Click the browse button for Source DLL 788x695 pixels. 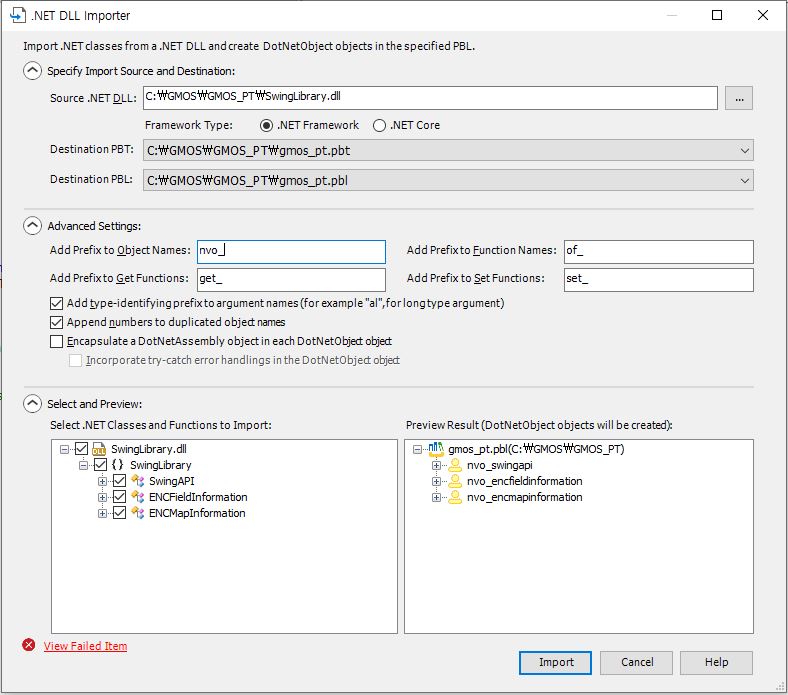point(739,98)
